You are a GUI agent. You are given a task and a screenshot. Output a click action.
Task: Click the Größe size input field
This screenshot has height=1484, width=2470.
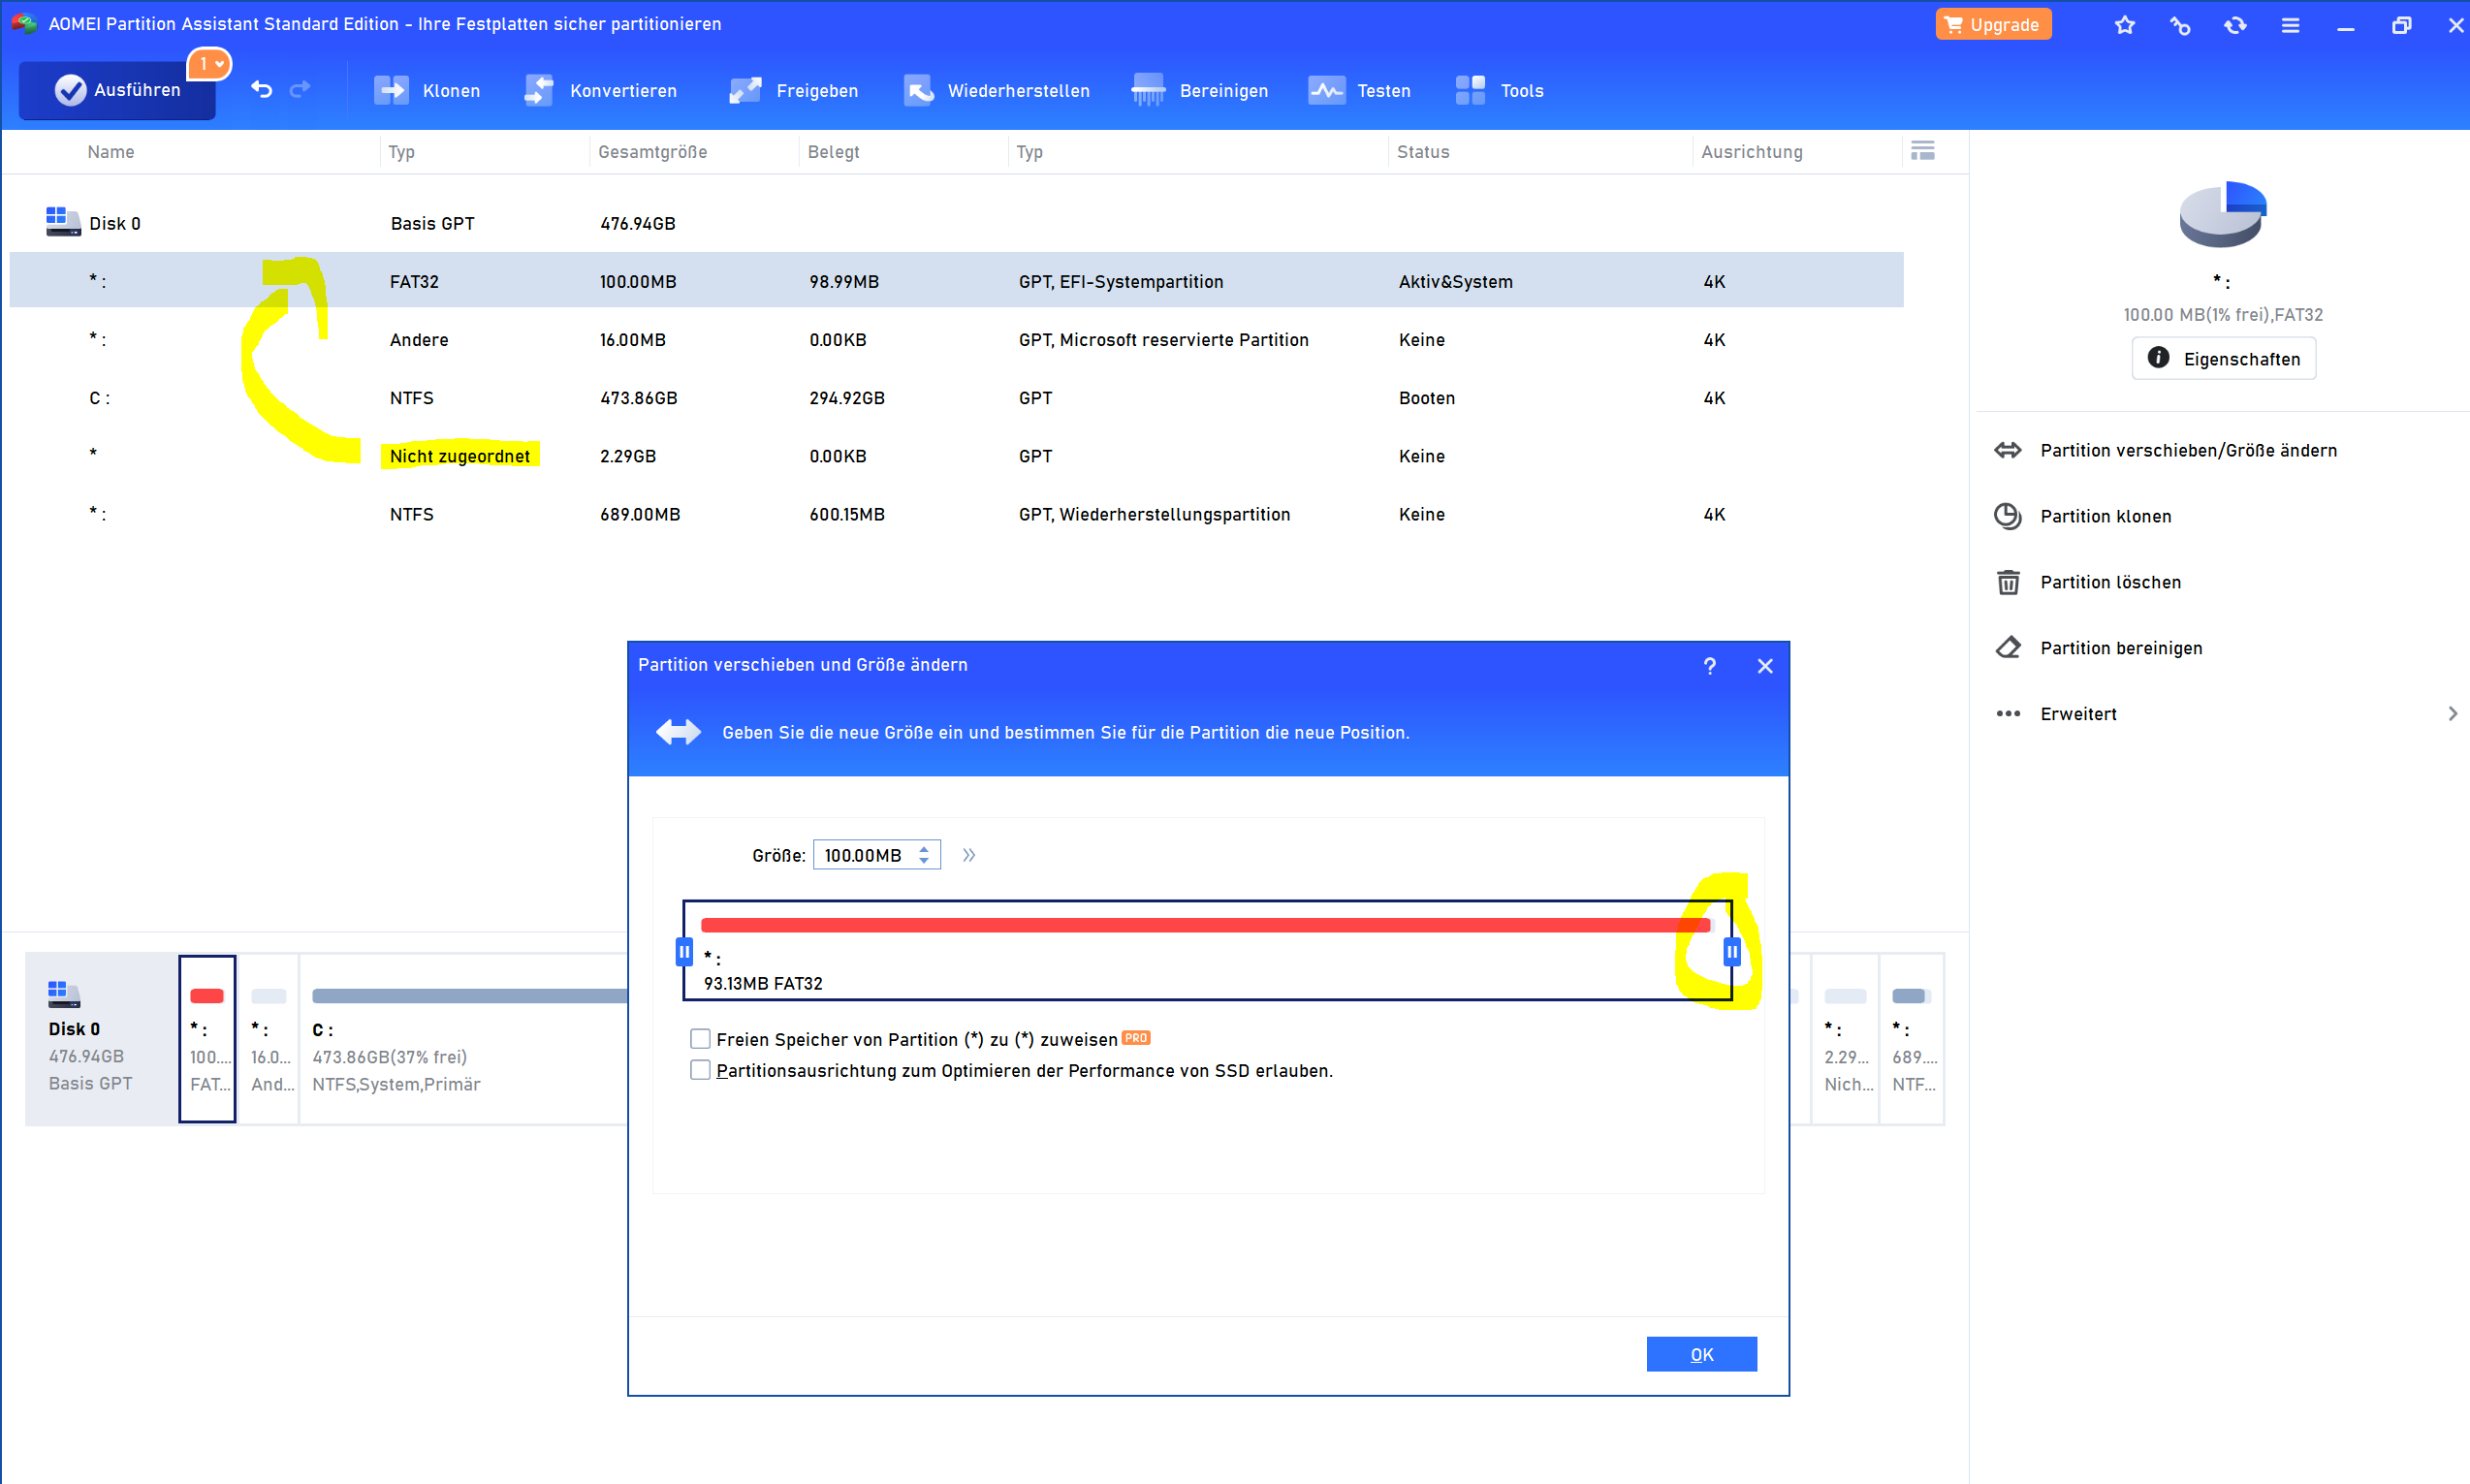(x=863, y=855)
